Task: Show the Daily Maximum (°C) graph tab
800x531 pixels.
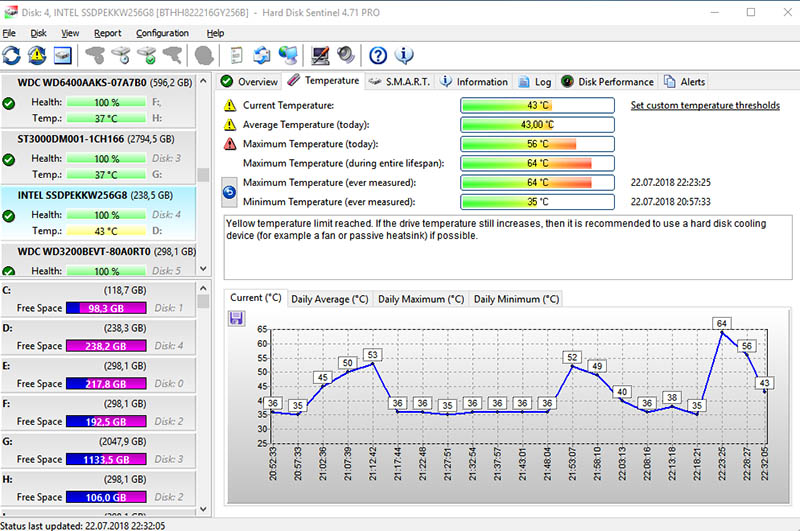Action: tap(420, 299)
